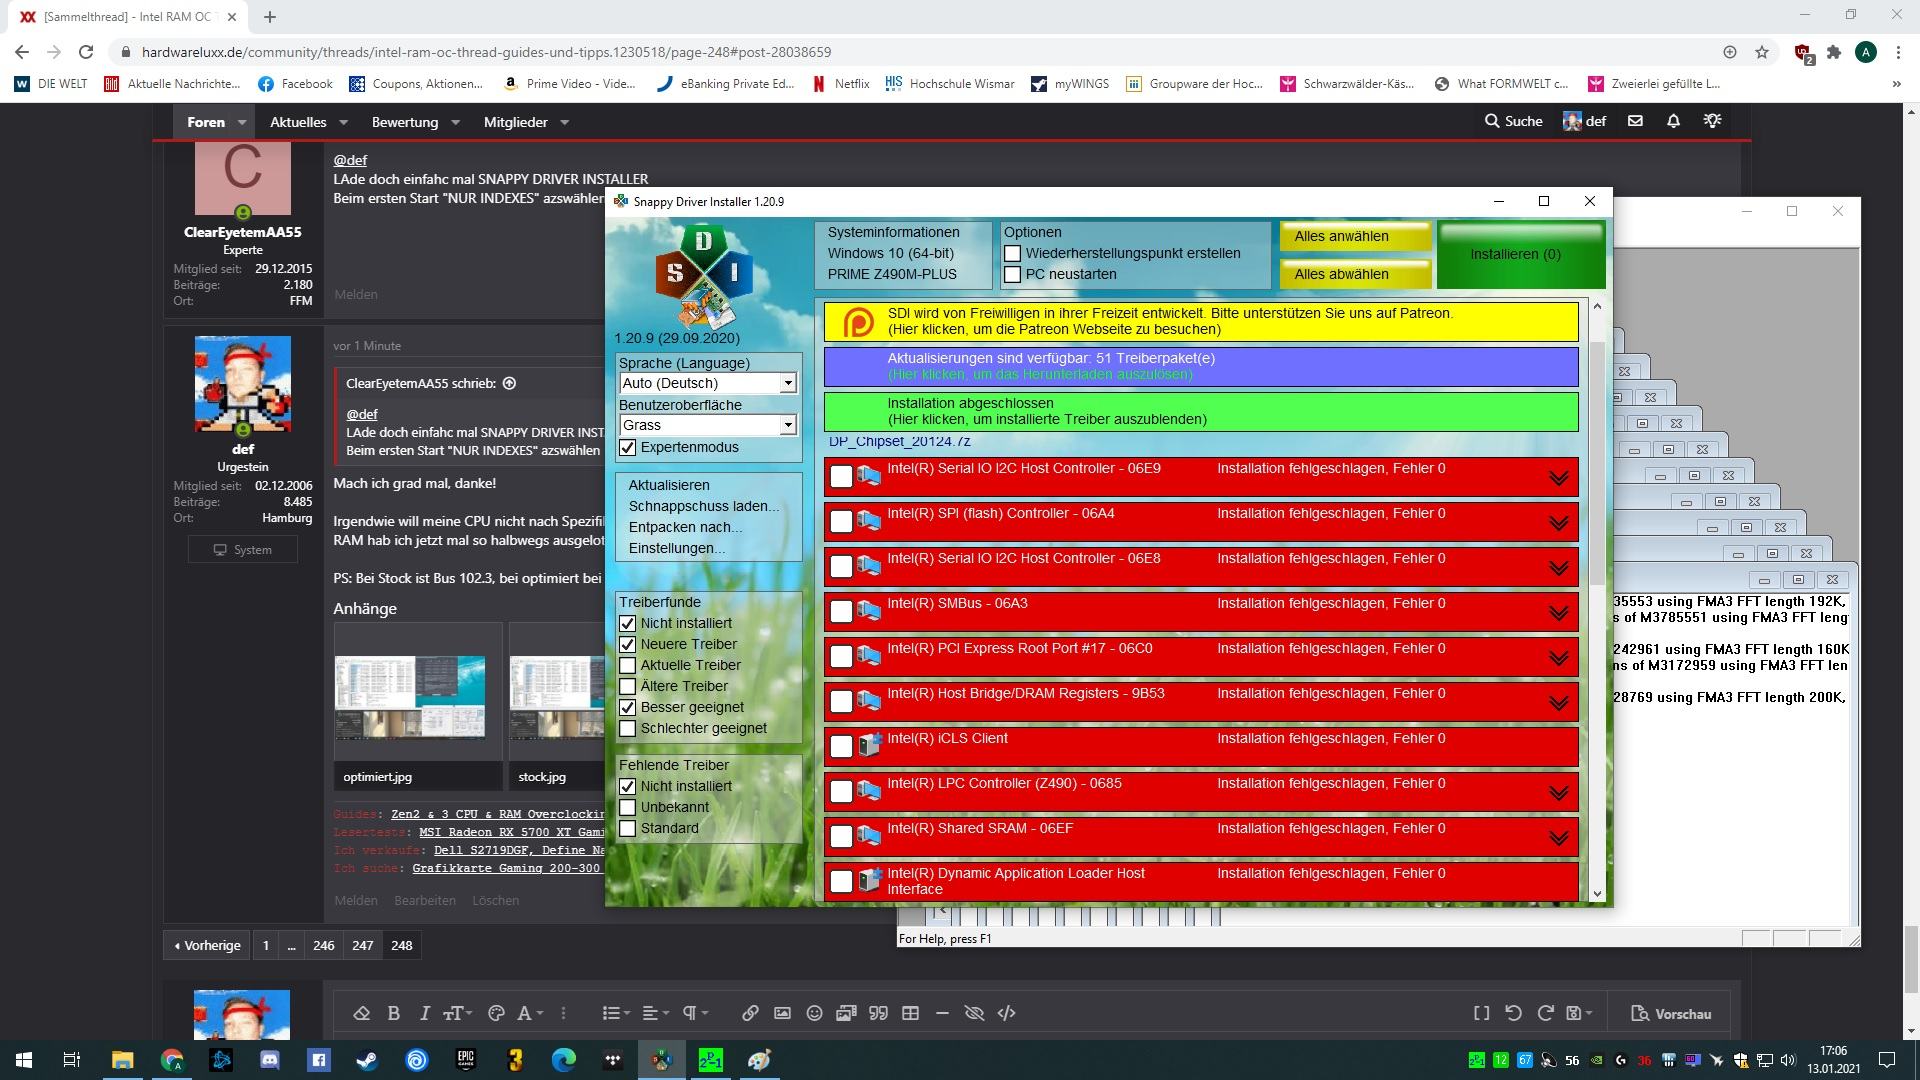Screen dimensions: 1920x1080
Task: Expand Intel(R) PCI Express Root Port #17 row
Action: tap(1558, 657)
